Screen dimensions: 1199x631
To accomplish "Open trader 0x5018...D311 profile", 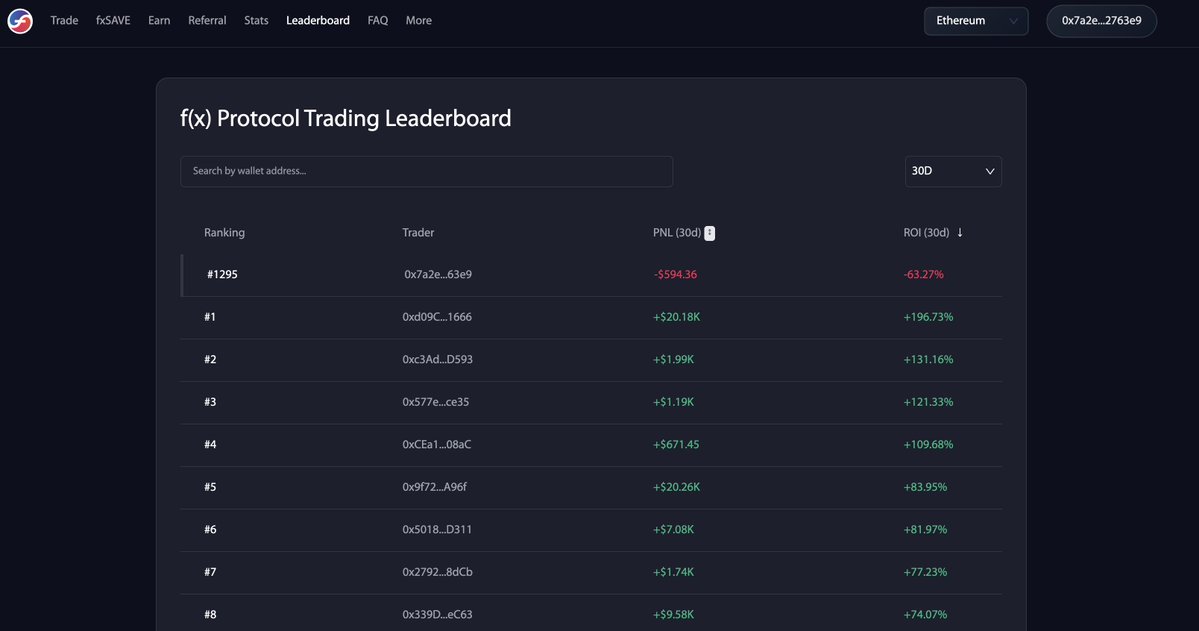I will coord(437,529).
